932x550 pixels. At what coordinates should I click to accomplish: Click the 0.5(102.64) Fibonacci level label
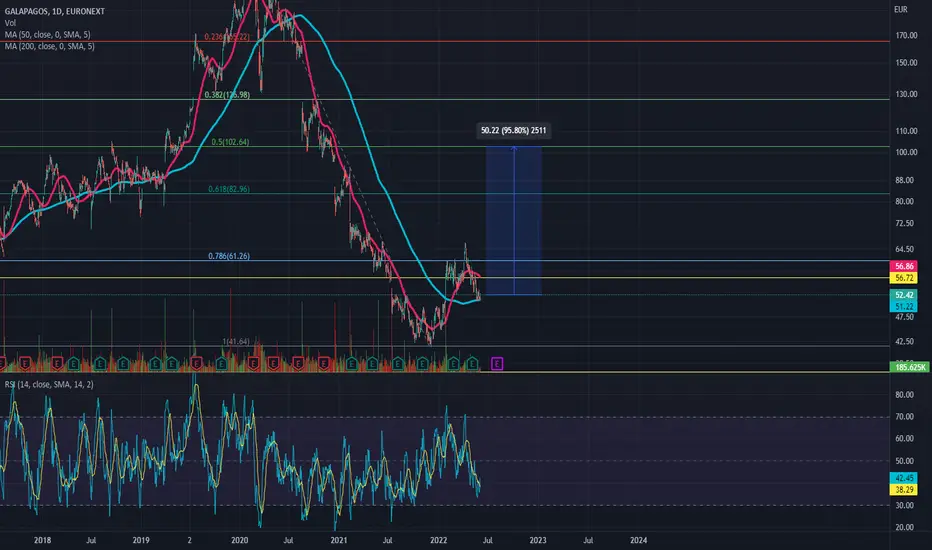tap(230, 142)
